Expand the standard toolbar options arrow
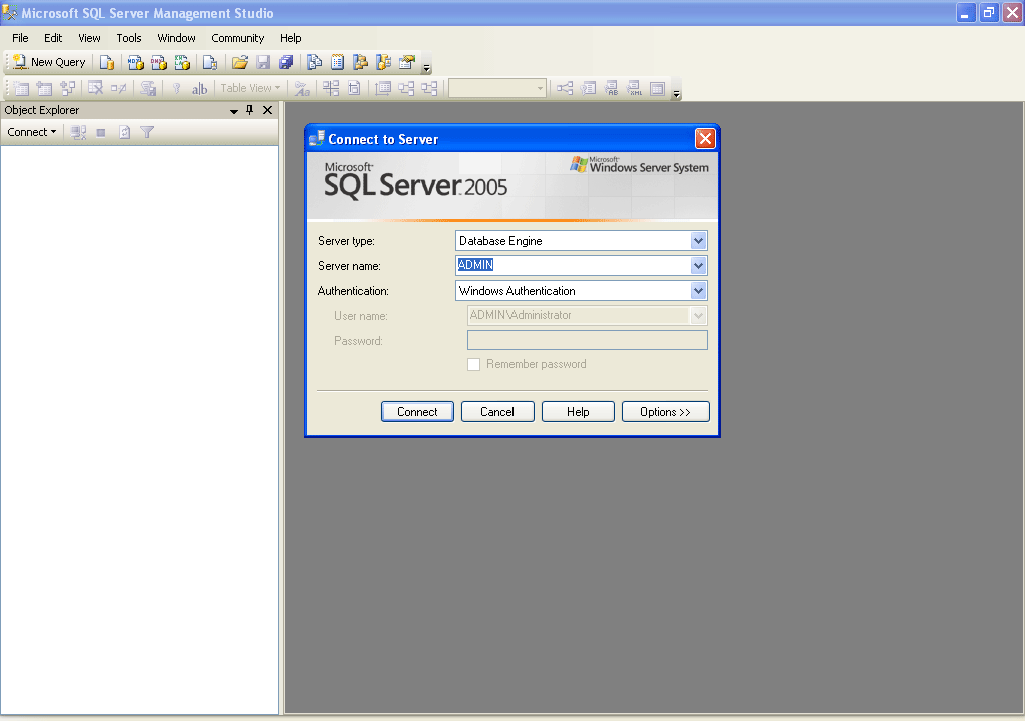Screen dimensions: 1025x721 pos(426,67)
